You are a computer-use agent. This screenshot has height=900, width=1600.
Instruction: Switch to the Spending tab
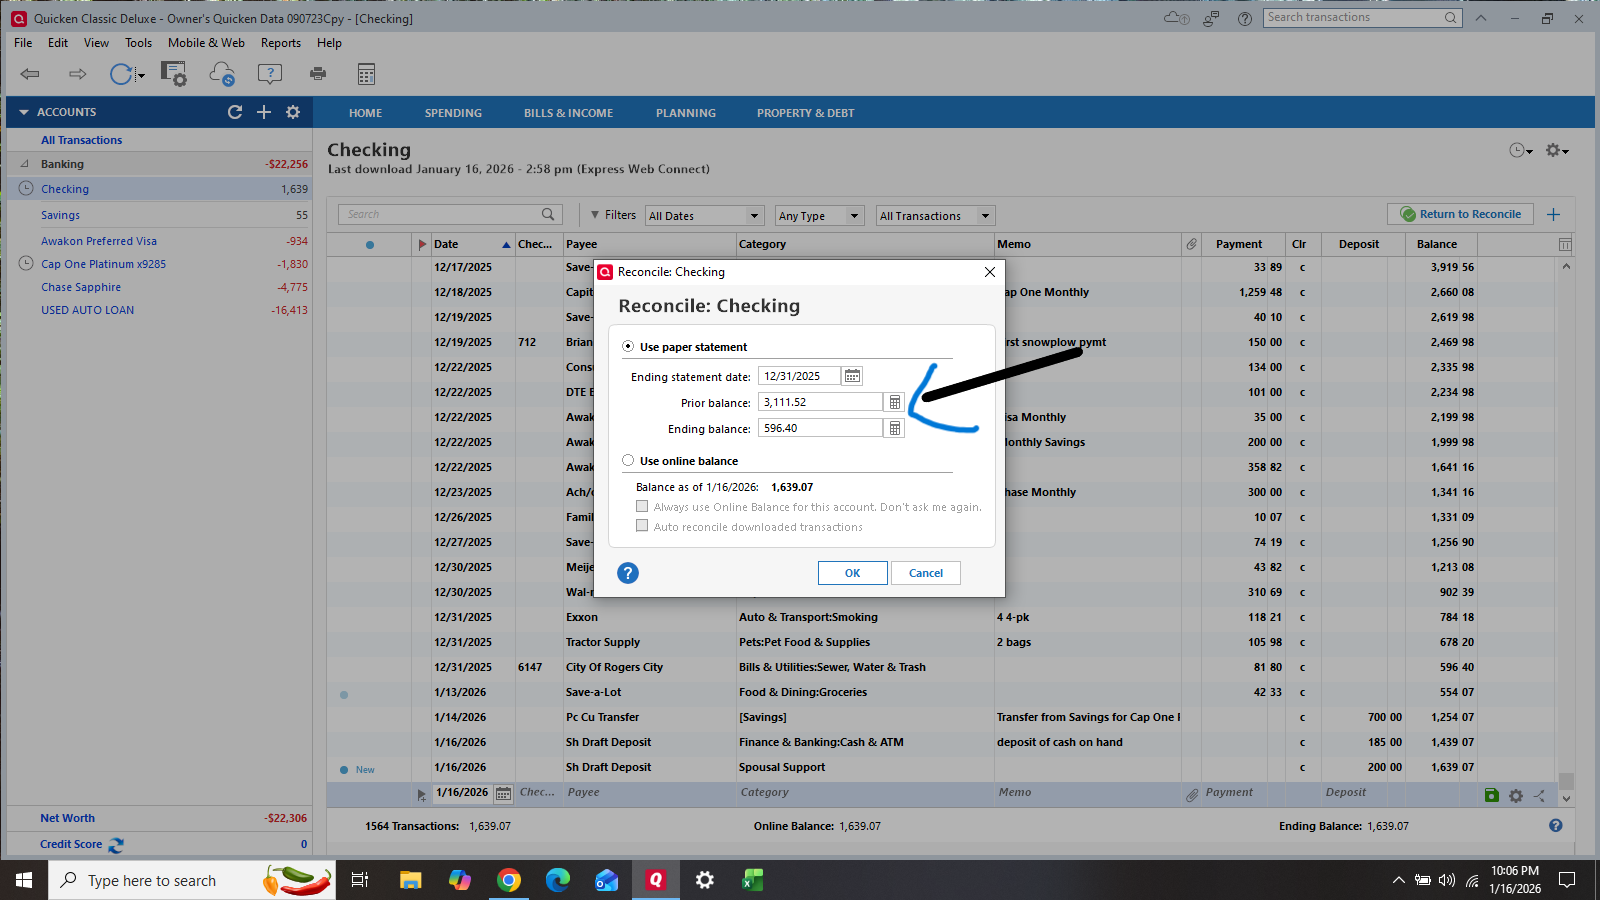pos(453,113)
